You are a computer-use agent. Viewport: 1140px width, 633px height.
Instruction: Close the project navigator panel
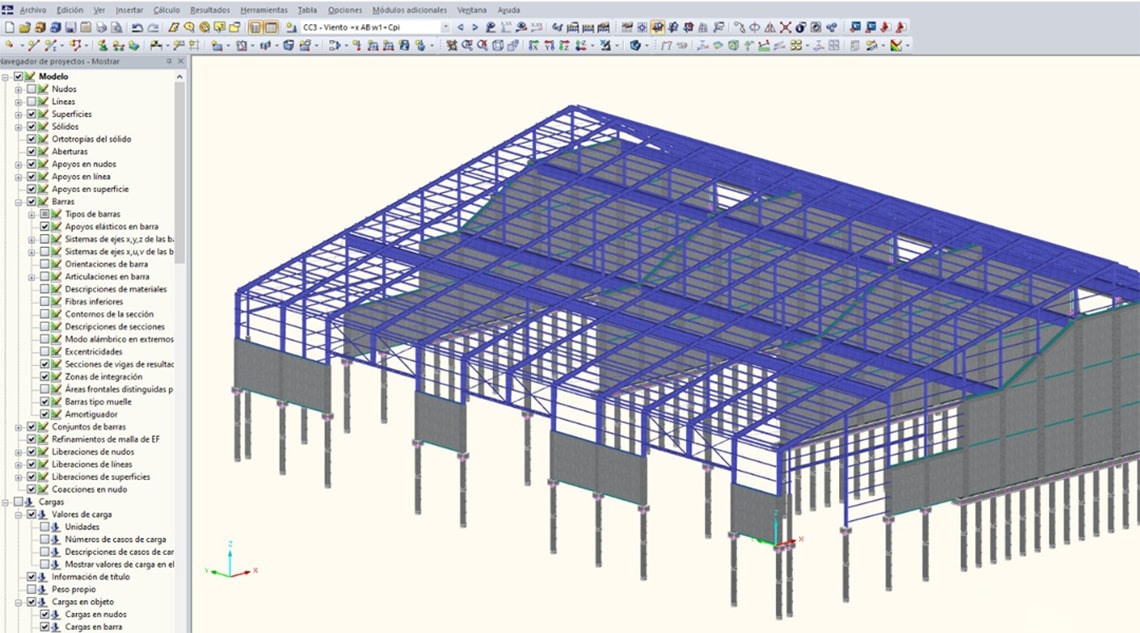pos(181,61)
